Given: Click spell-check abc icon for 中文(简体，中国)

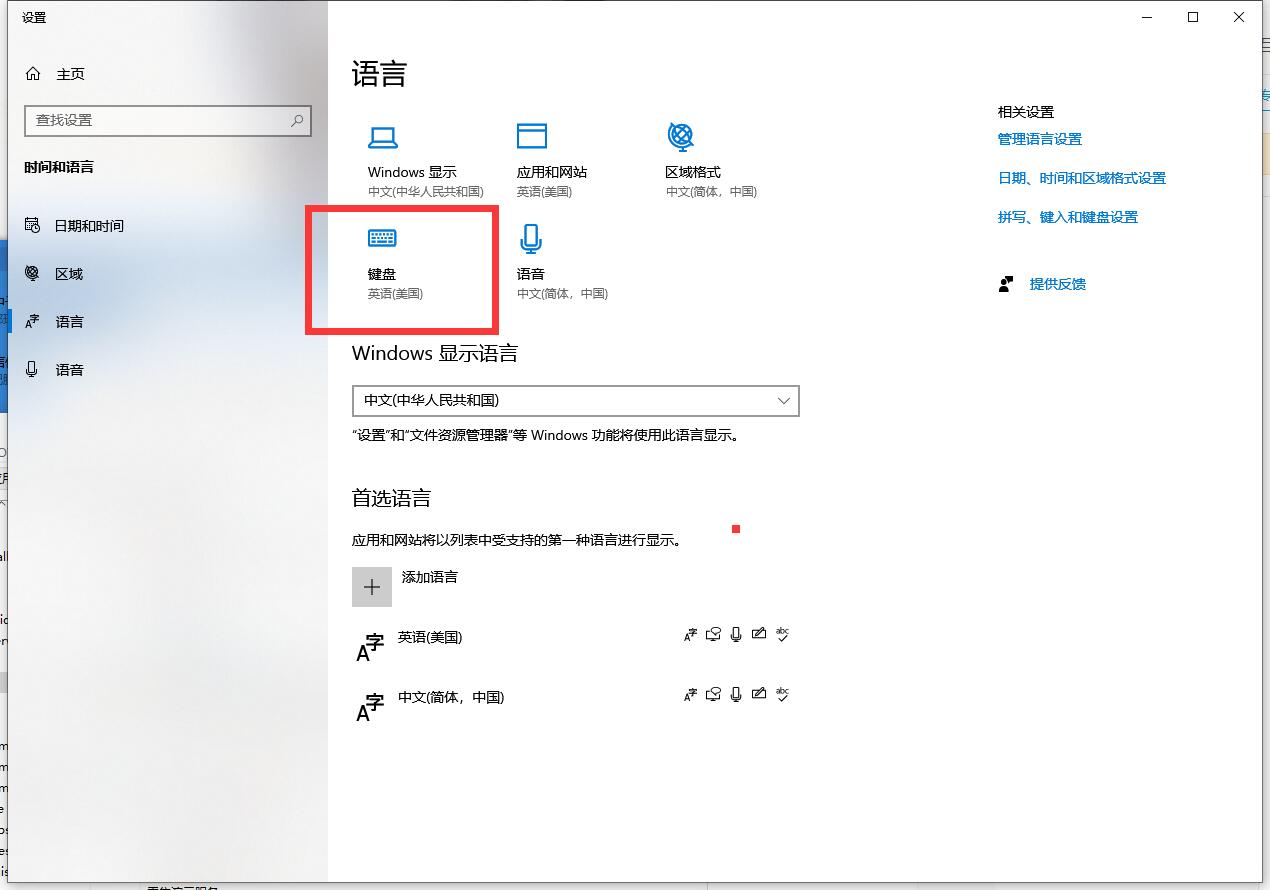Looking at the screenshot, I should (x=783, y=694).
